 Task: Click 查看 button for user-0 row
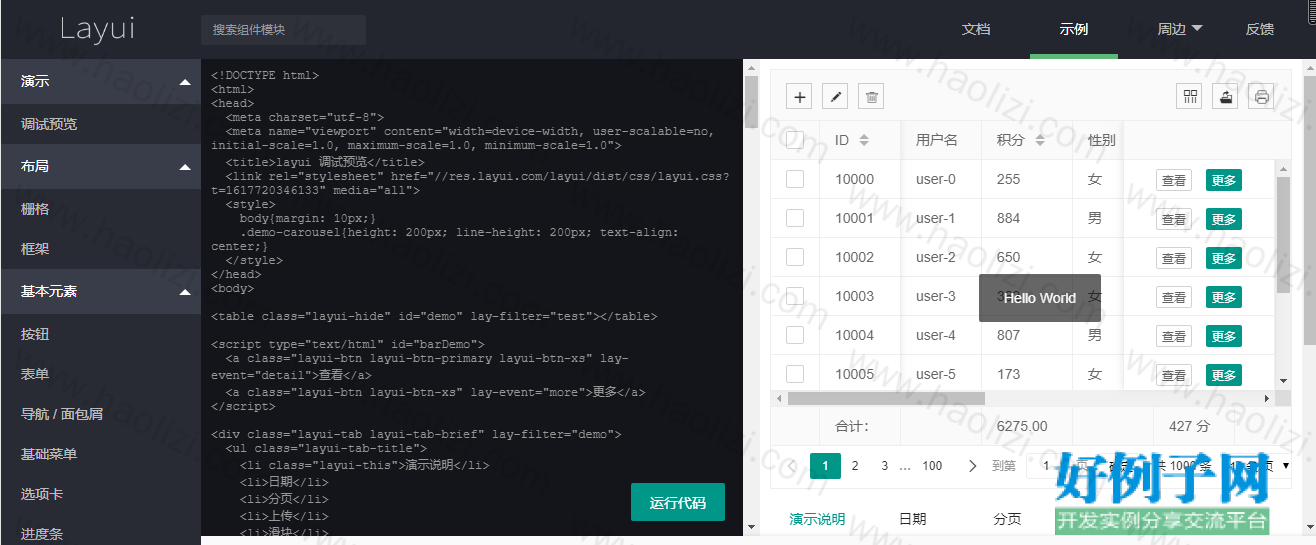tap(1174, 180)
